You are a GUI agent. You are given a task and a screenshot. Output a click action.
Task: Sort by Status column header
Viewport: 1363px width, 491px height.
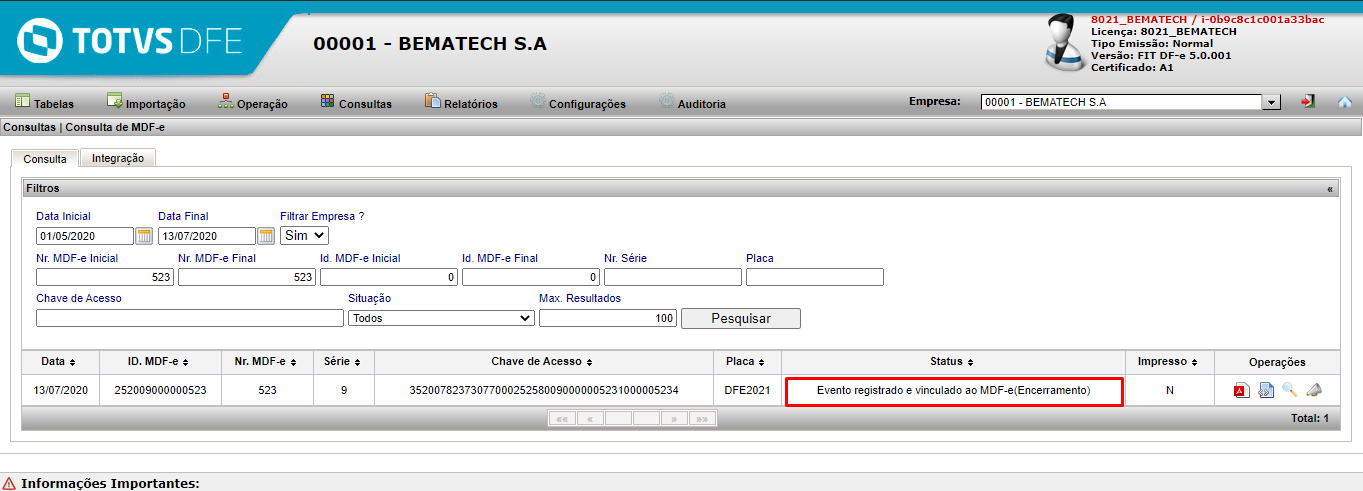(953, 362)
